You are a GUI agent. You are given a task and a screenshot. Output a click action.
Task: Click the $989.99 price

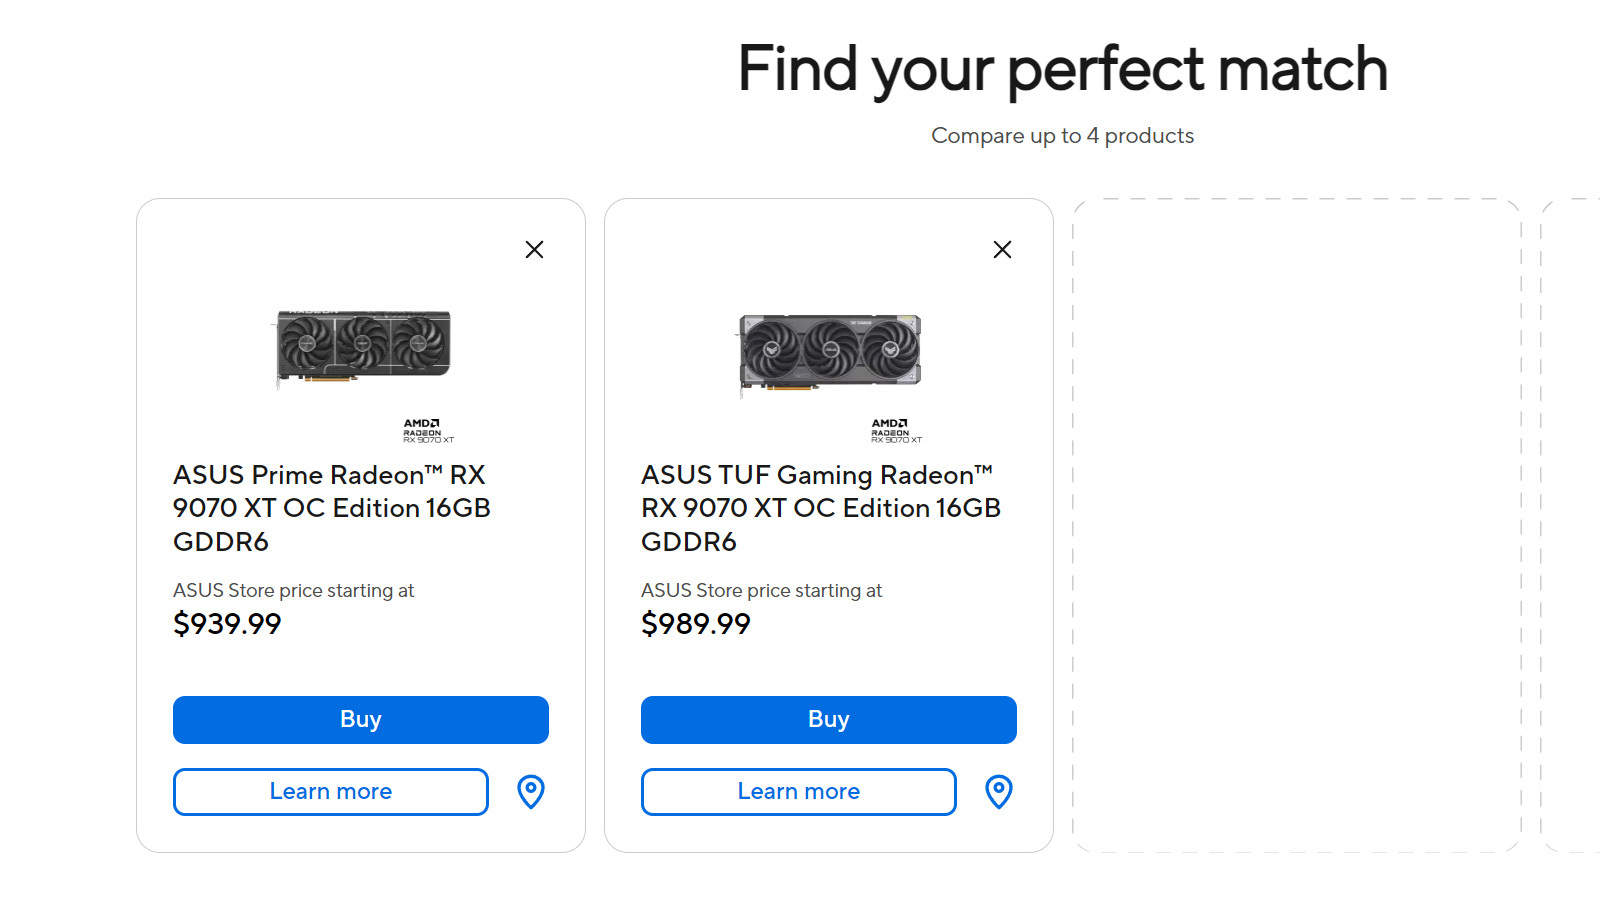tap(695, 624)
